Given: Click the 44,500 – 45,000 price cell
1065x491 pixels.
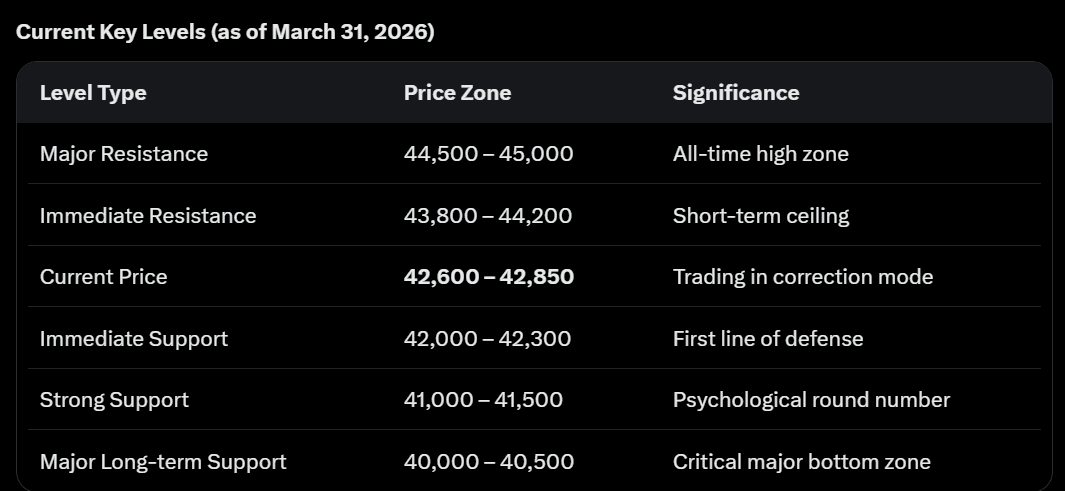Looking at the screenshot, I should pos(489,154).
